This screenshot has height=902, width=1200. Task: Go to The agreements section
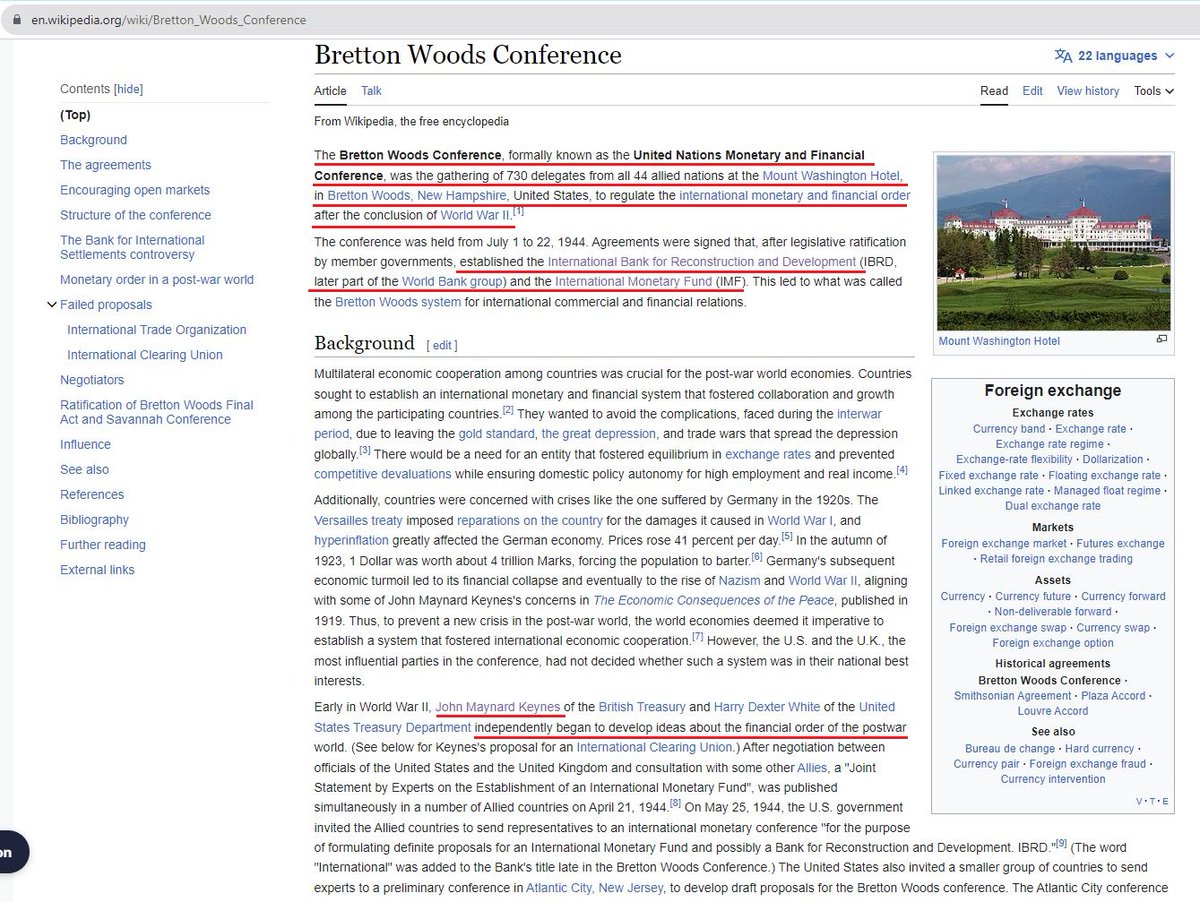(x=105, y=165)
